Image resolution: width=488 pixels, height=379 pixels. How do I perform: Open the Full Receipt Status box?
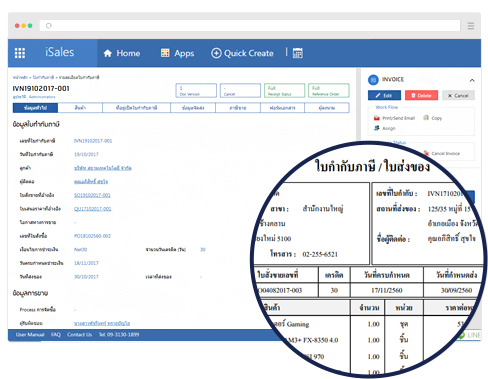point(284,90)
